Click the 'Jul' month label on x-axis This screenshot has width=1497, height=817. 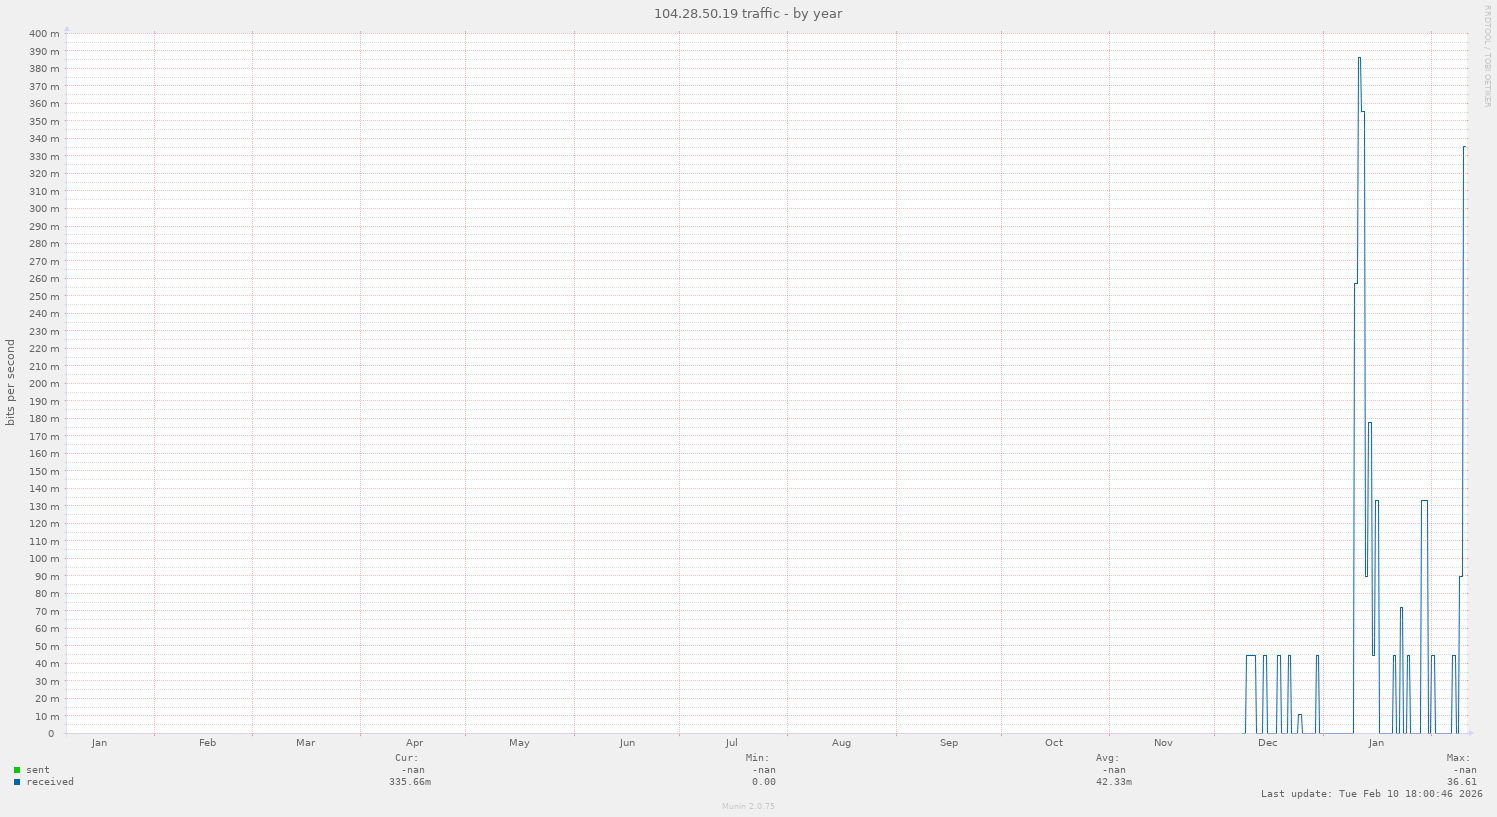tap(732, 743)
